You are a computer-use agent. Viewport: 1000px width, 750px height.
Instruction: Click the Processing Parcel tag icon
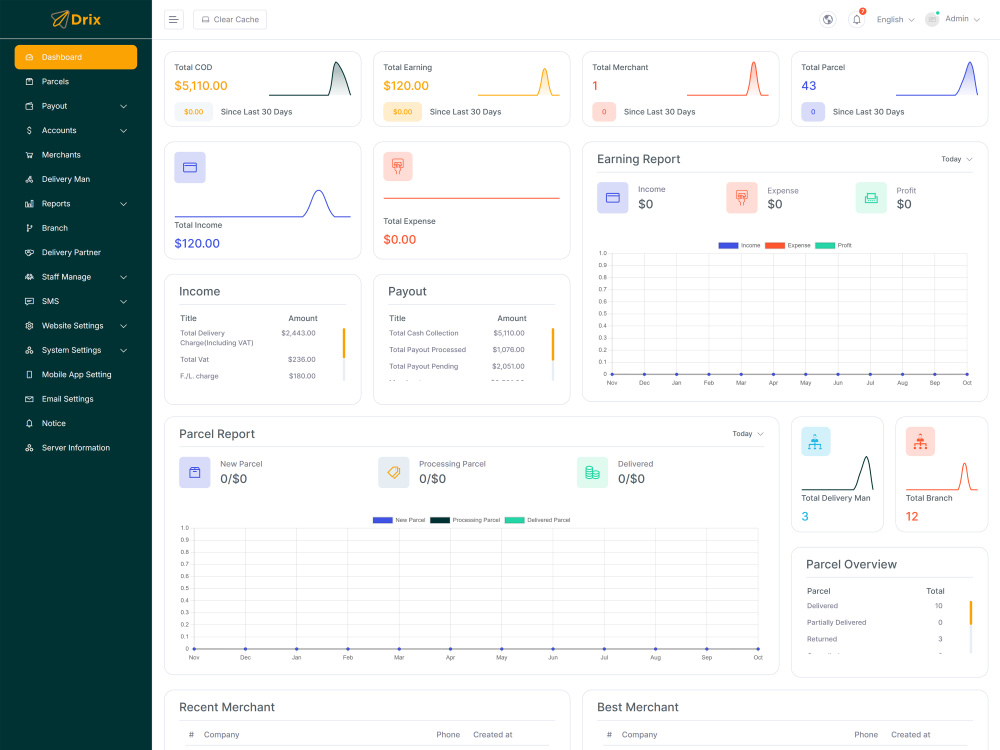pyautogui.click(x=393, y=473)
